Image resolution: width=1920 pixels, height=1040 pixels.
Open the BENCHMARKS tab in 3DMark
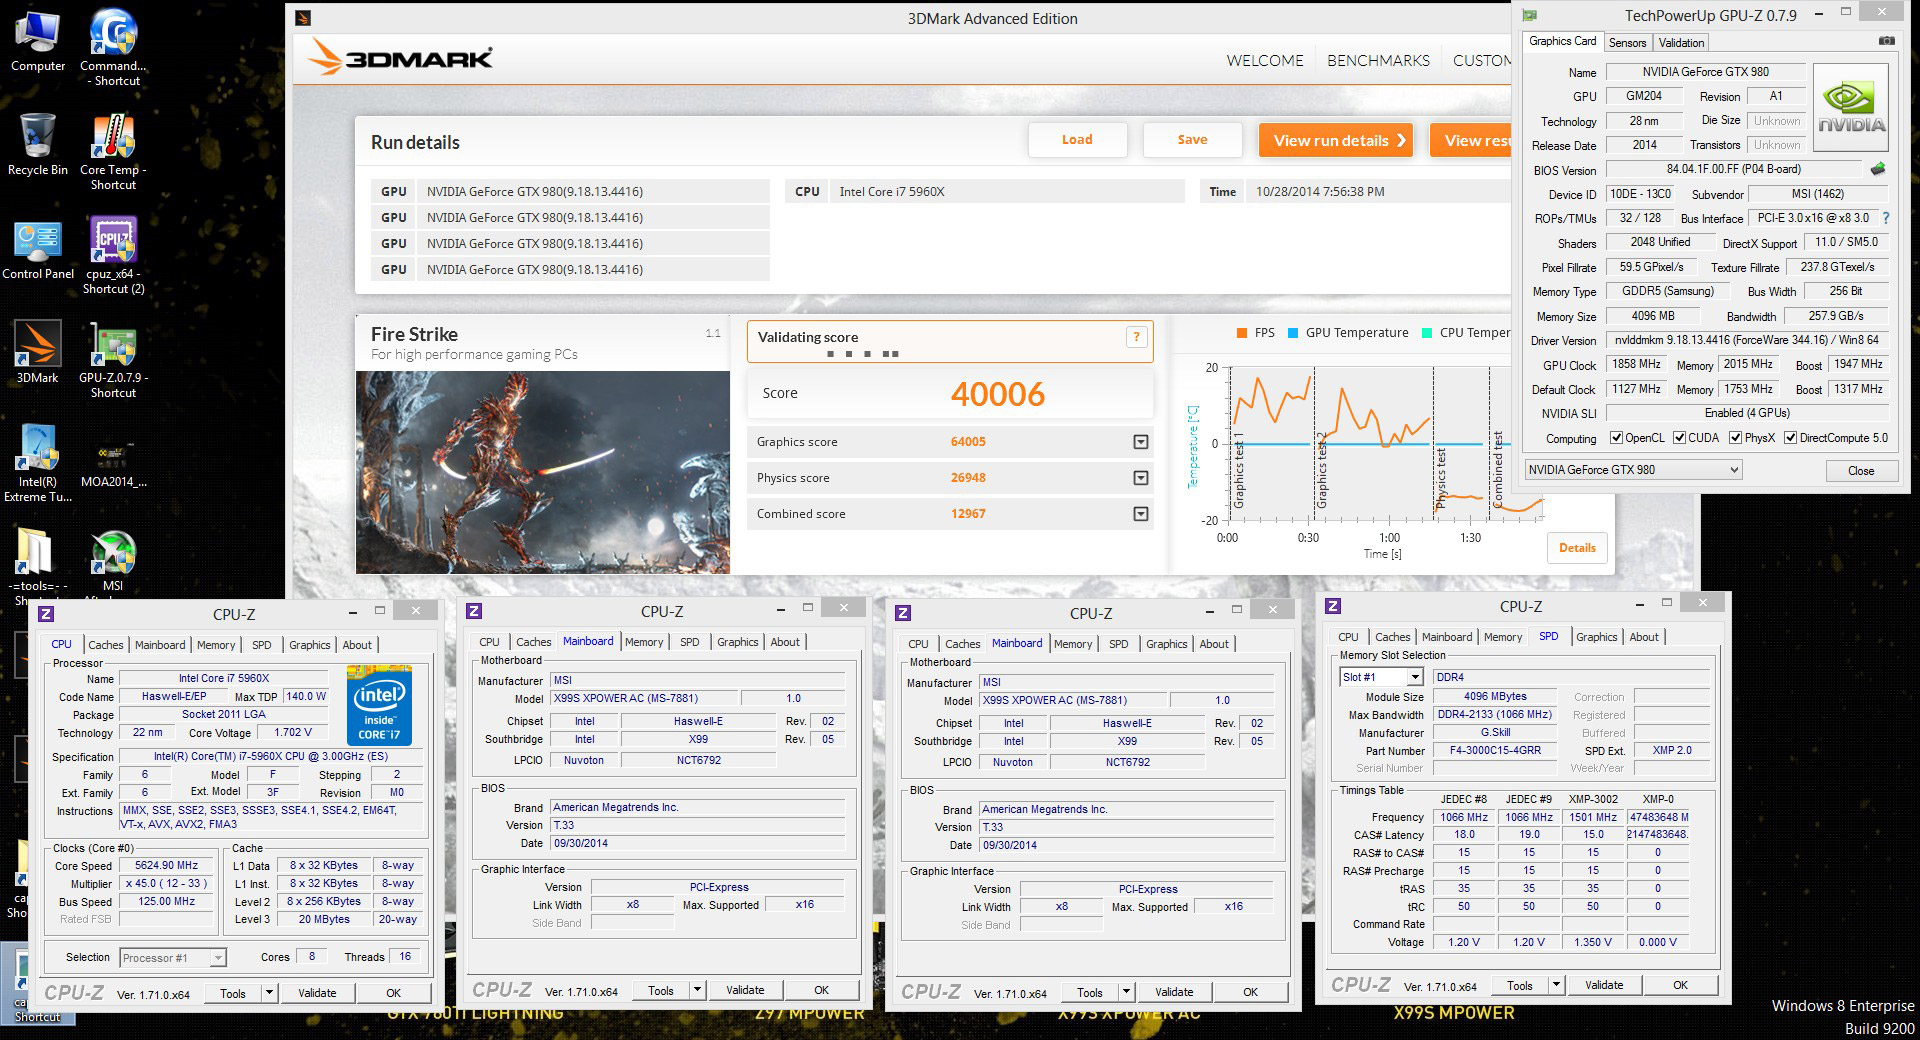[x=1378, y=61]
